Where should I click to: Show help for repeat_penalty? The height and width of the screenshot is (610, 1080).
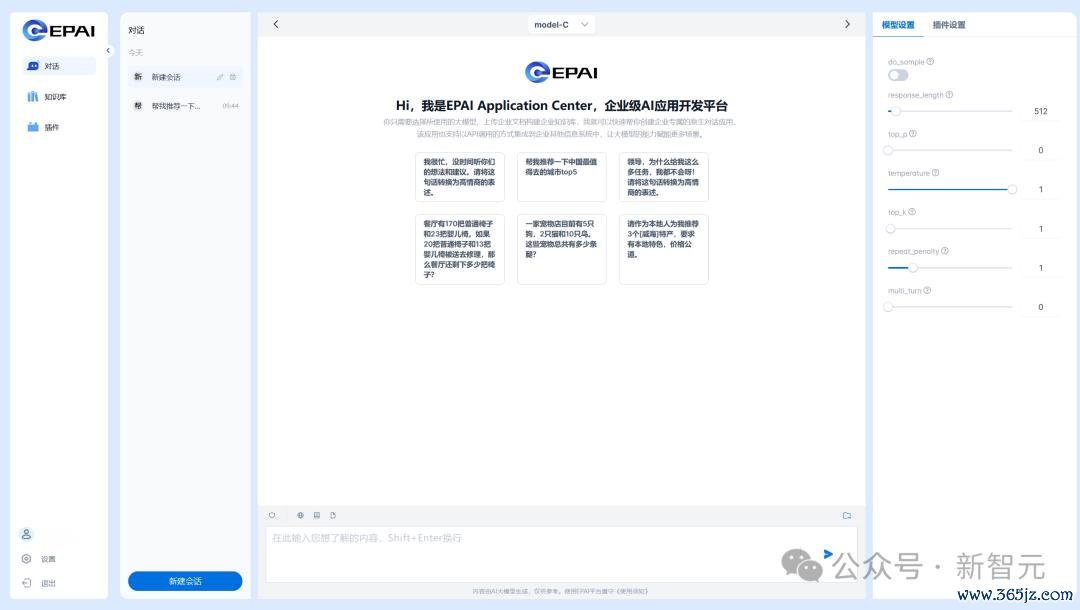pyautogui.click(x=945, y=251)
